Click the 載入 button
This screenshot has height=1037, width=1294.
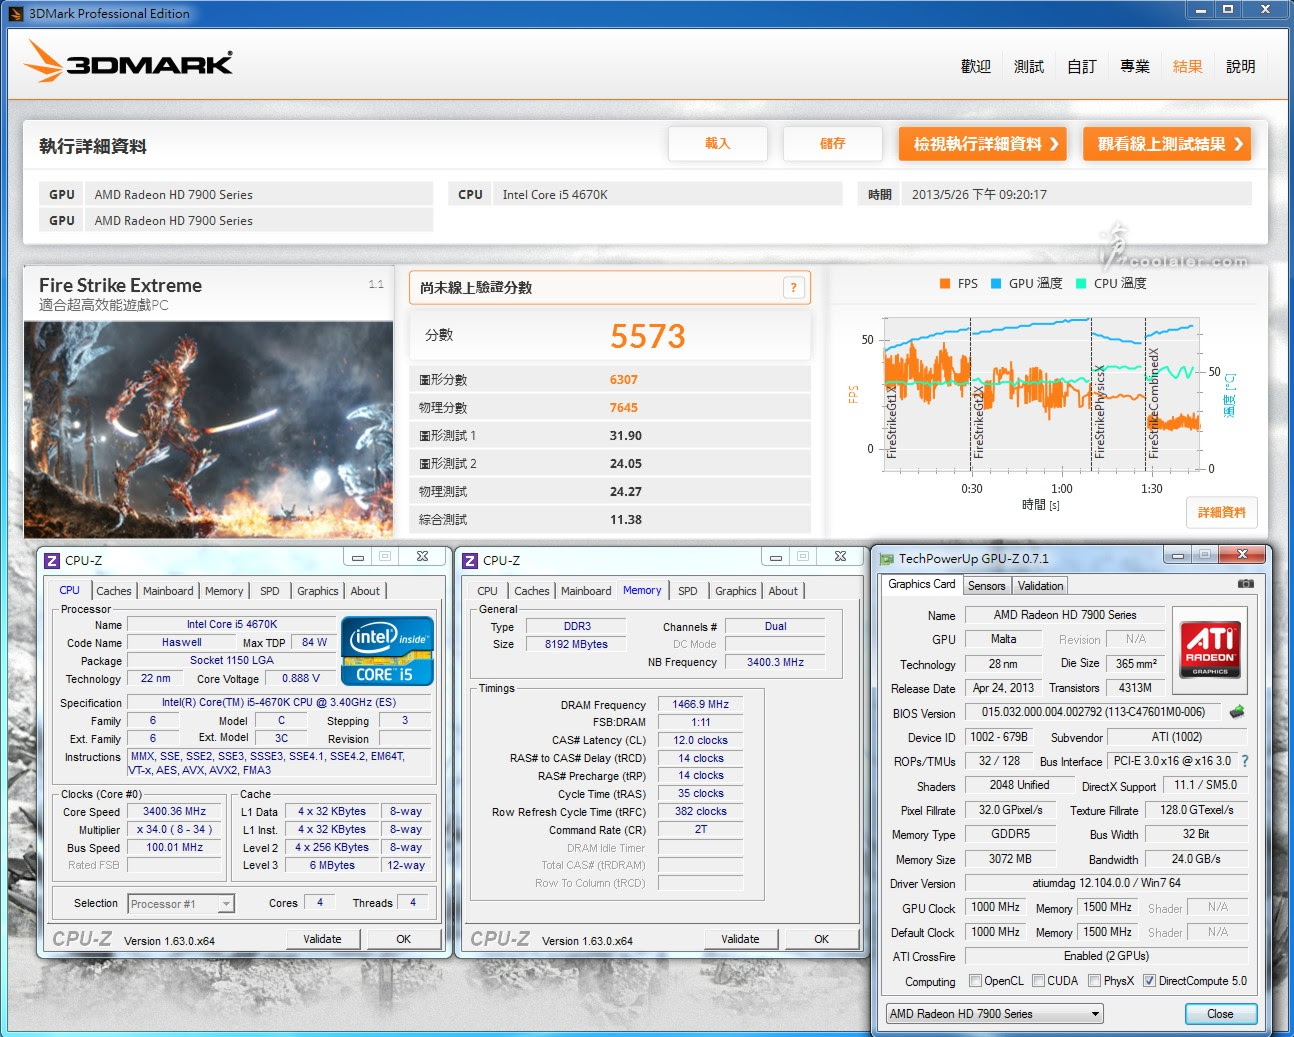pos(718,144)
